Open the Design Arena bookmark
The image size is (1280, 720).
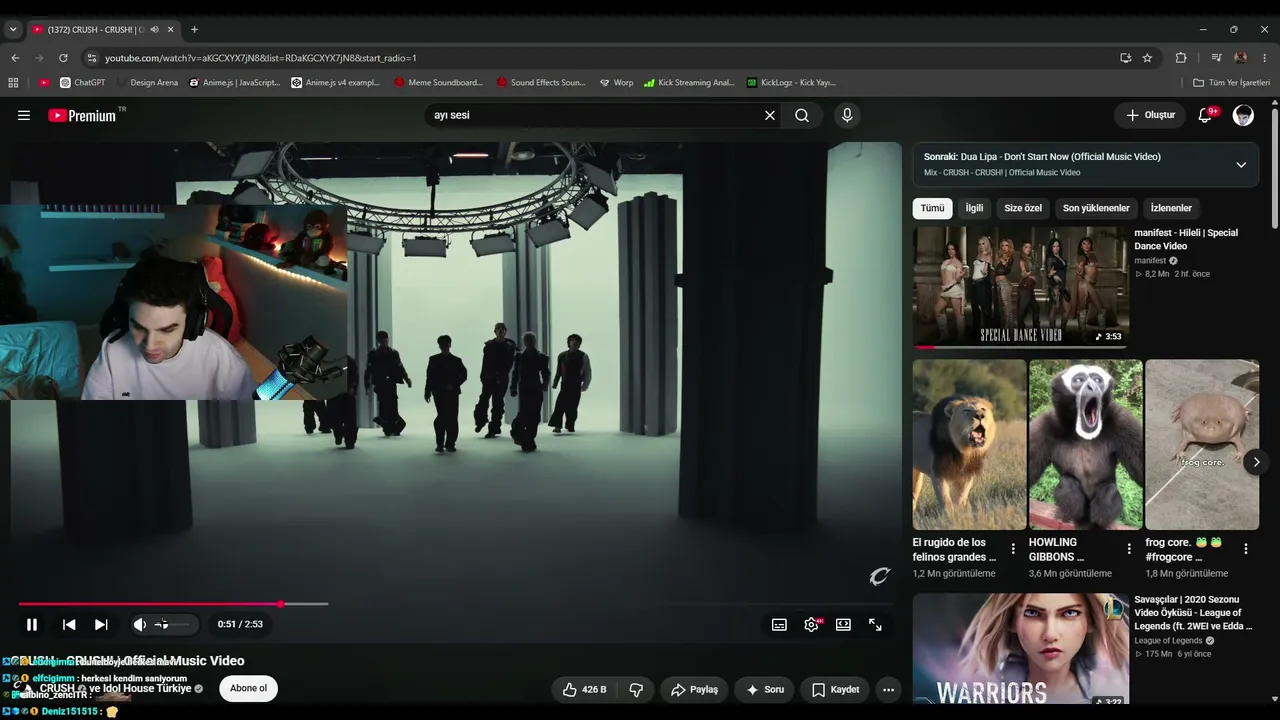(146, 82)
